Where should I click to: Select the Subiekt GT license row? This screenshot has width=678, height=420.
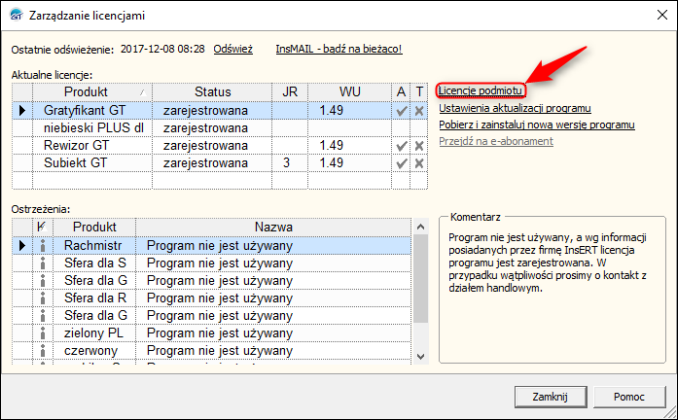(220, 163)
